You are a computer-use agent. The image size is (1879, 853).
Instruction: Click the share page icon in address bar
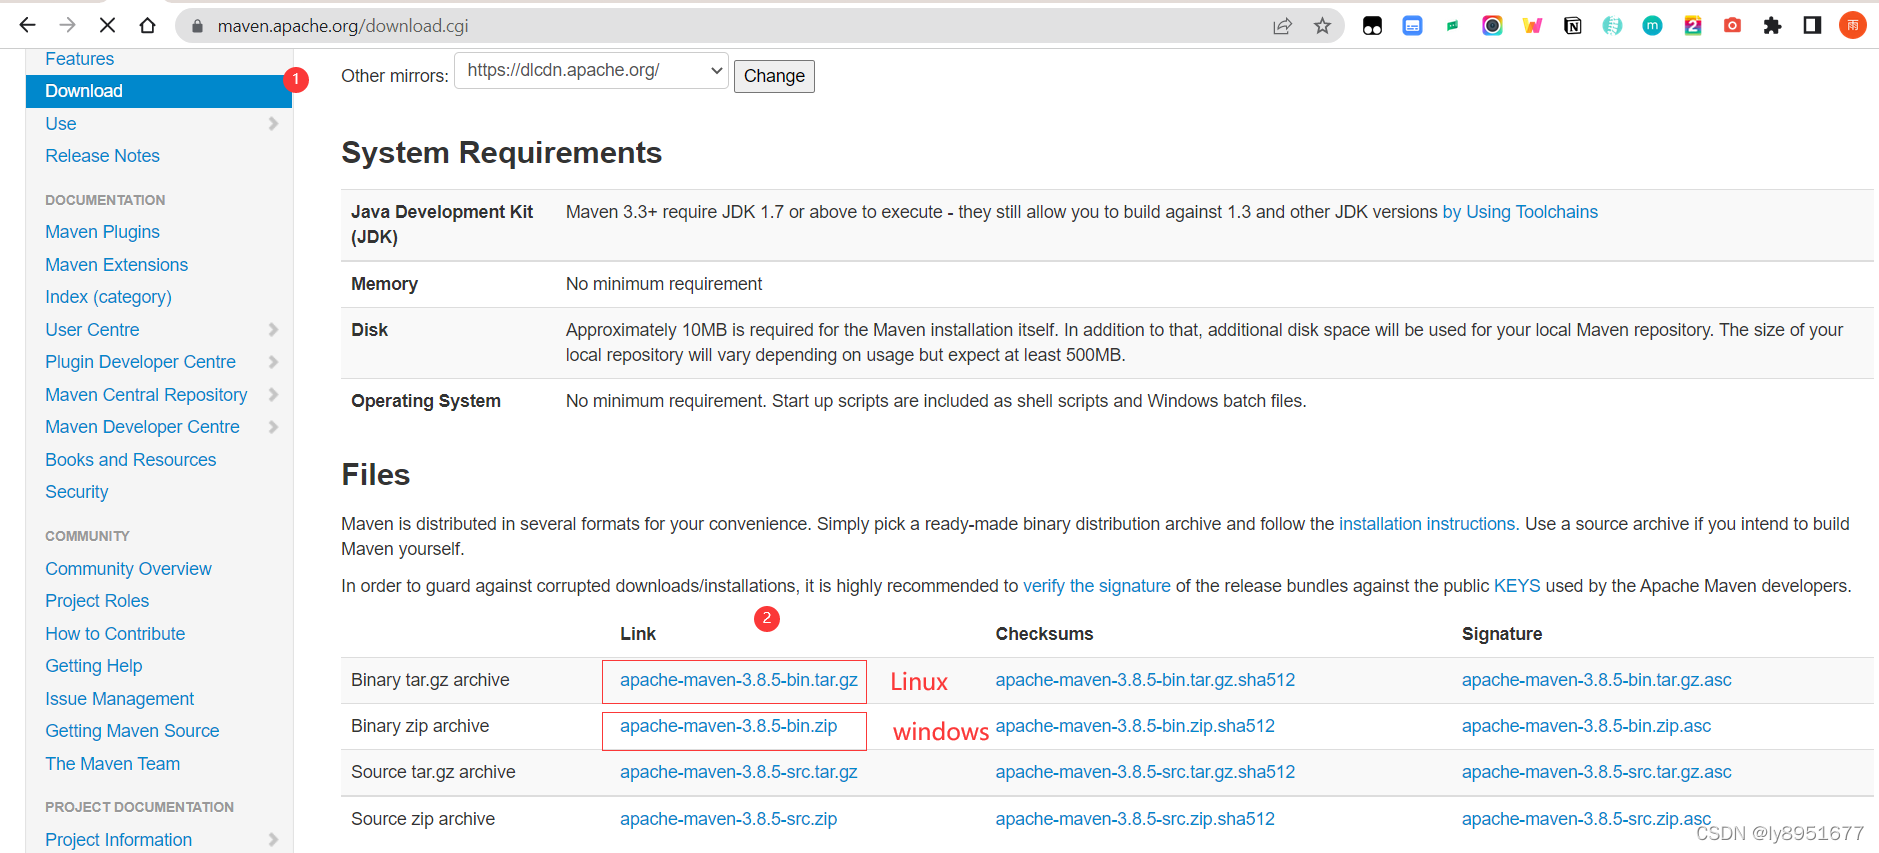1282,26
